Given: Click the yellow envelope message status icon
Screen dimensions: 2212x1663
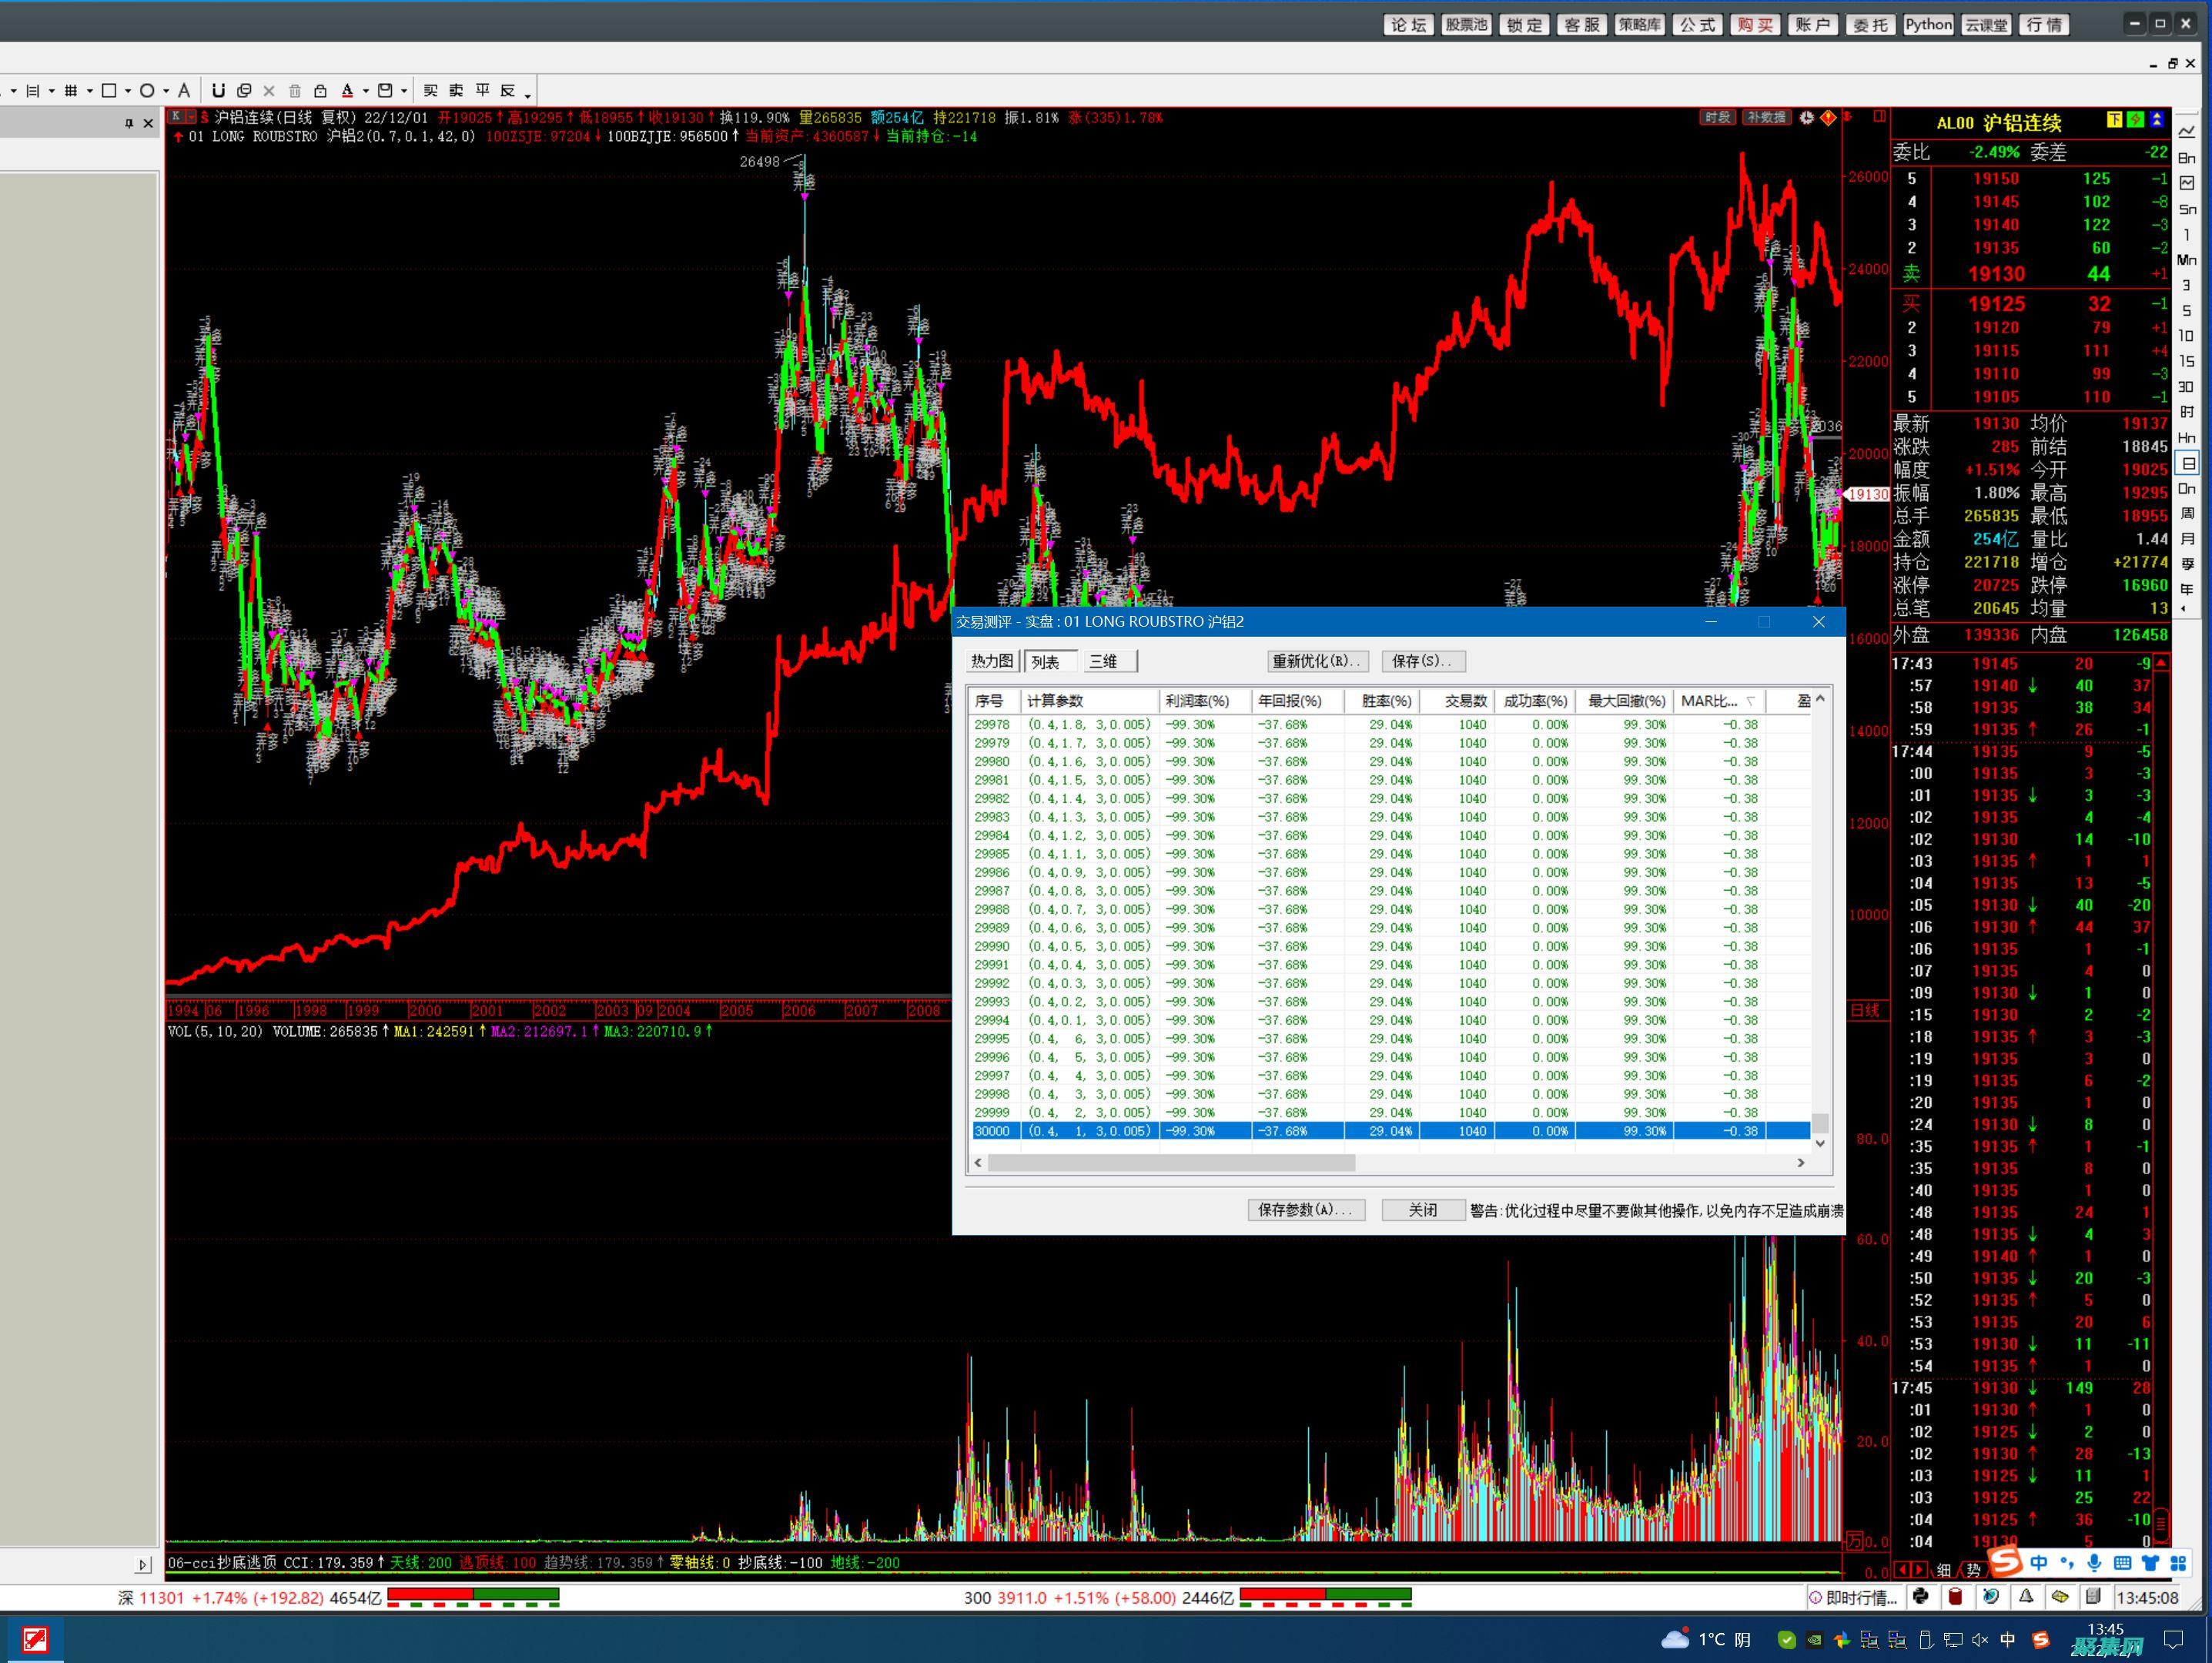Looking at the screenshot, I should [x=2060, y=1596].
